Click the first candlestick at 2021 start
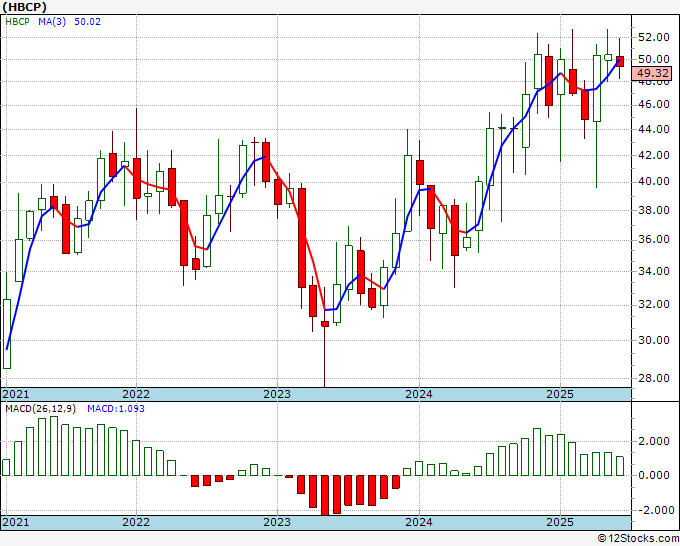The image size is (680, 546). coord(7,334)
